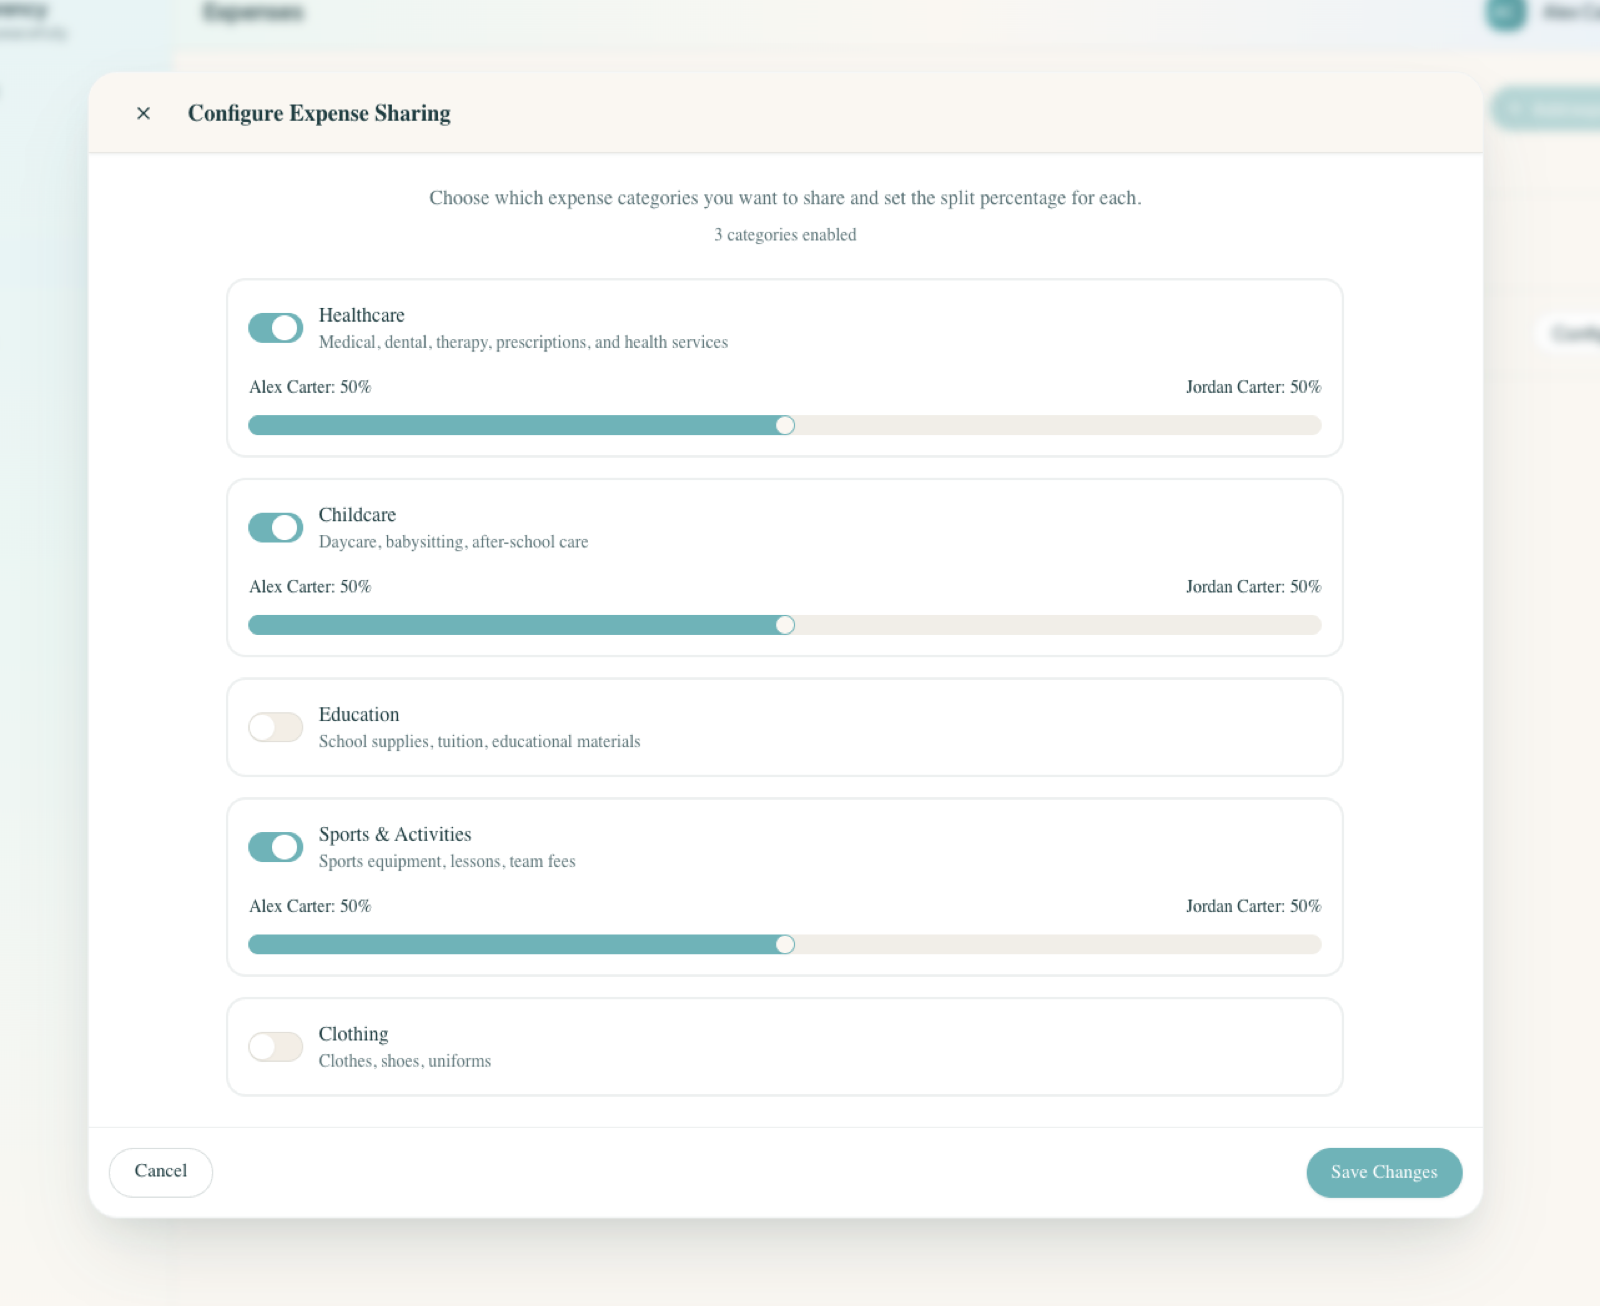This screenshot has width=1600, height=1306.
Task: Click the Save Changes button
Action: point(1384,1172)
